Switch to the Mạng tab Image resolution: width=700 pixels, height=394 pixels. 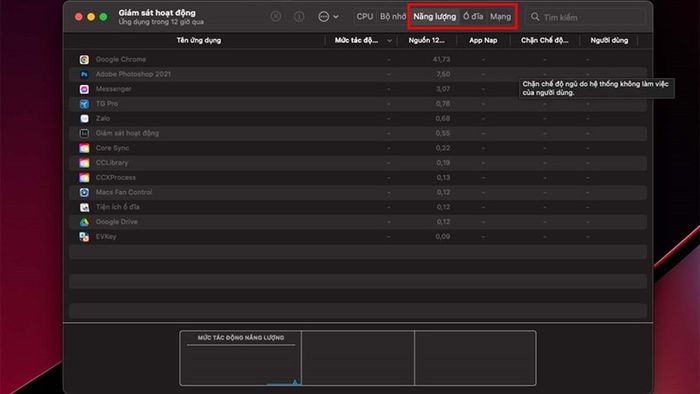tap(500, 17)
